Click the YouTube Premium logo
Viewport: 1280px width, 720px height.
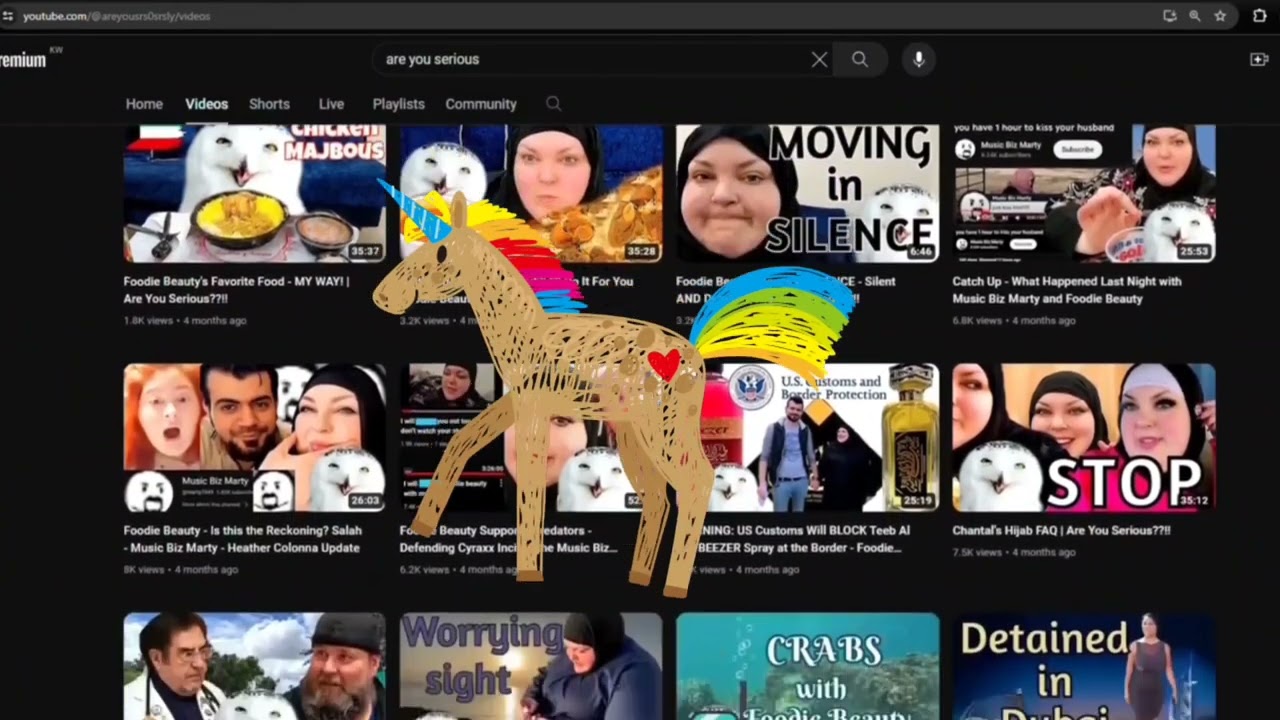22,60
